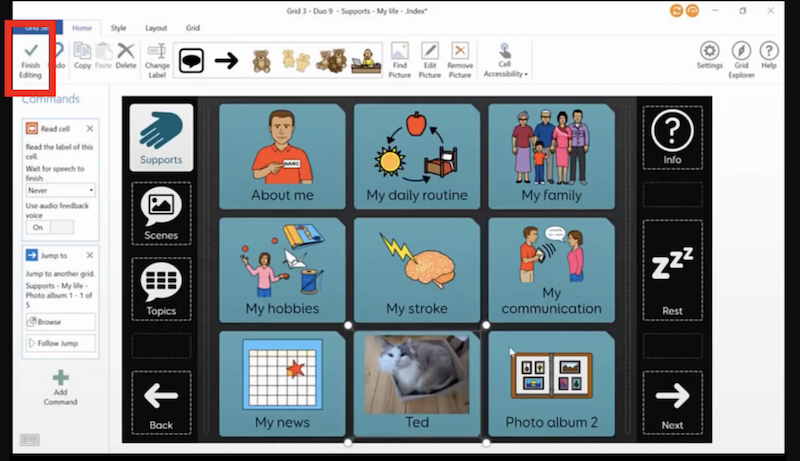Open Cell Accessibility dropdown

coord(504,59)
